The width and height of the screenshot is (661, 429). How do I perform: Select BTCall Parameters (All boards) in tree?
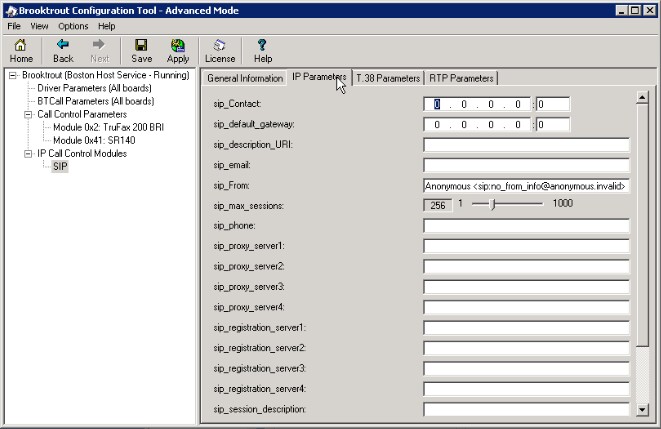point(96,101)
